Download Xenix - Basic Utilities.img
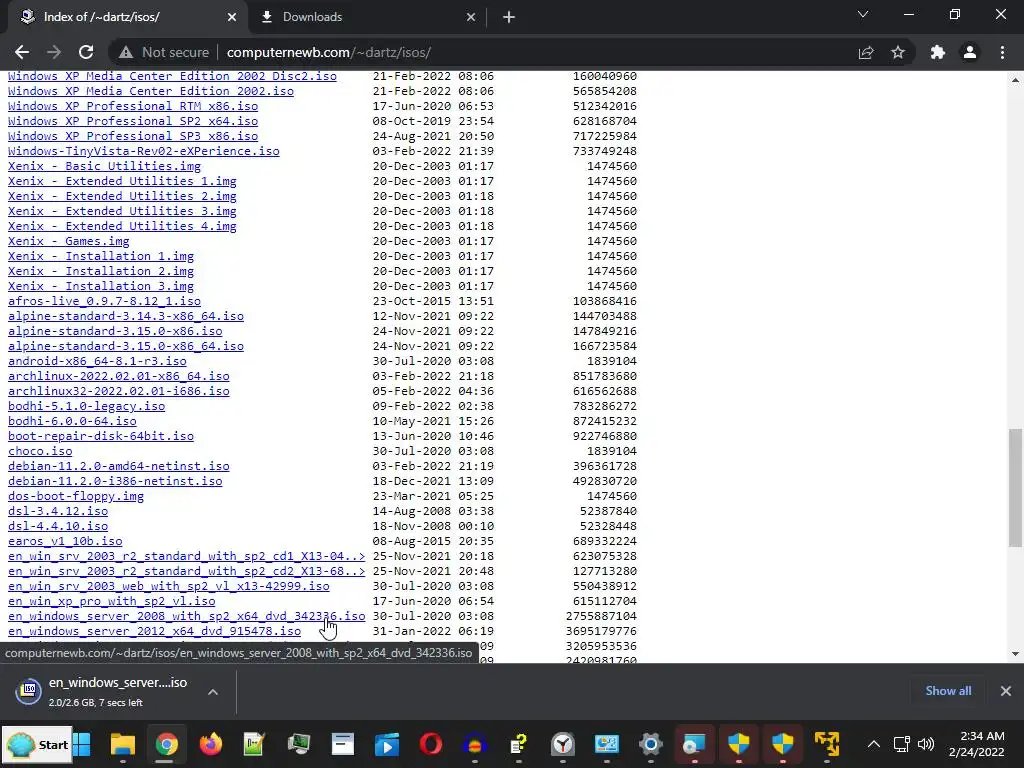Viewport: 1024px width, 768px height. pyautogui.click(x=104, y=166)
